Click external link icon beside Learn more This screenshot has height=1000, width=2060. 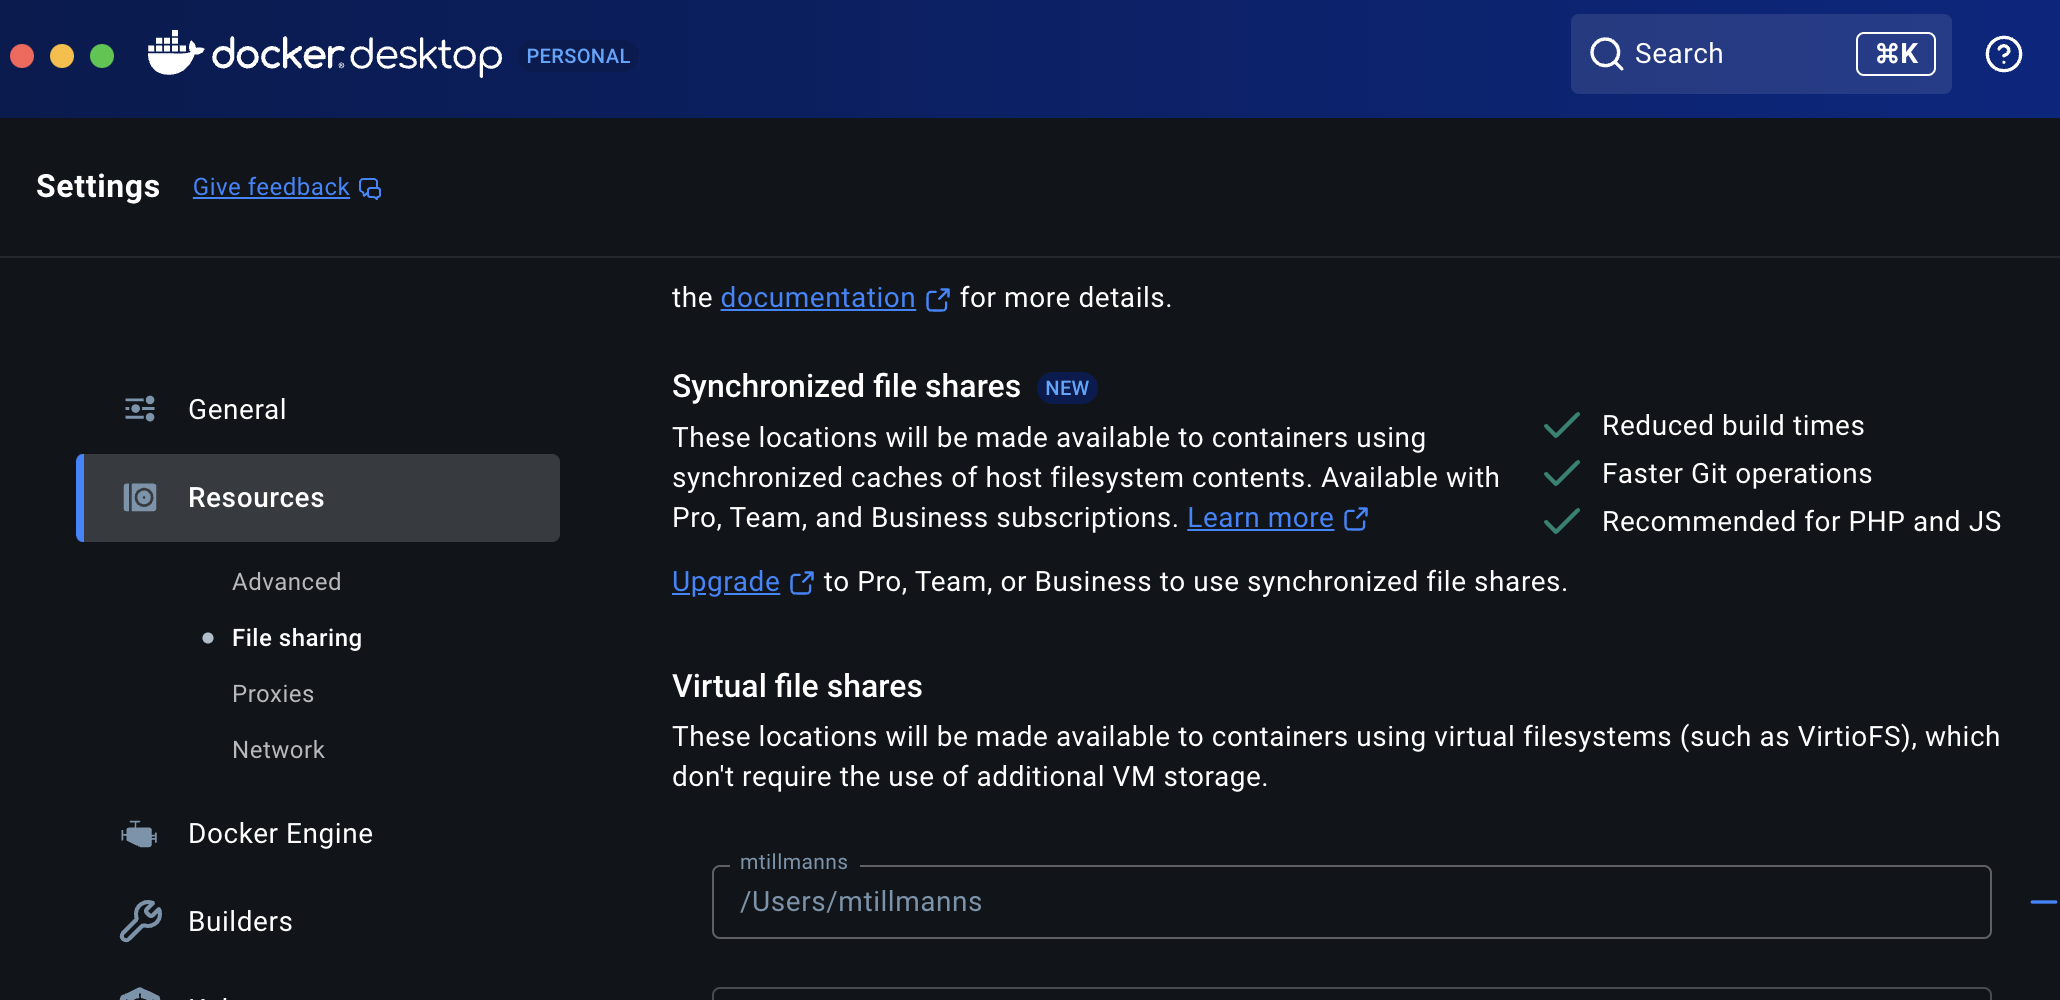point(1356,519)
